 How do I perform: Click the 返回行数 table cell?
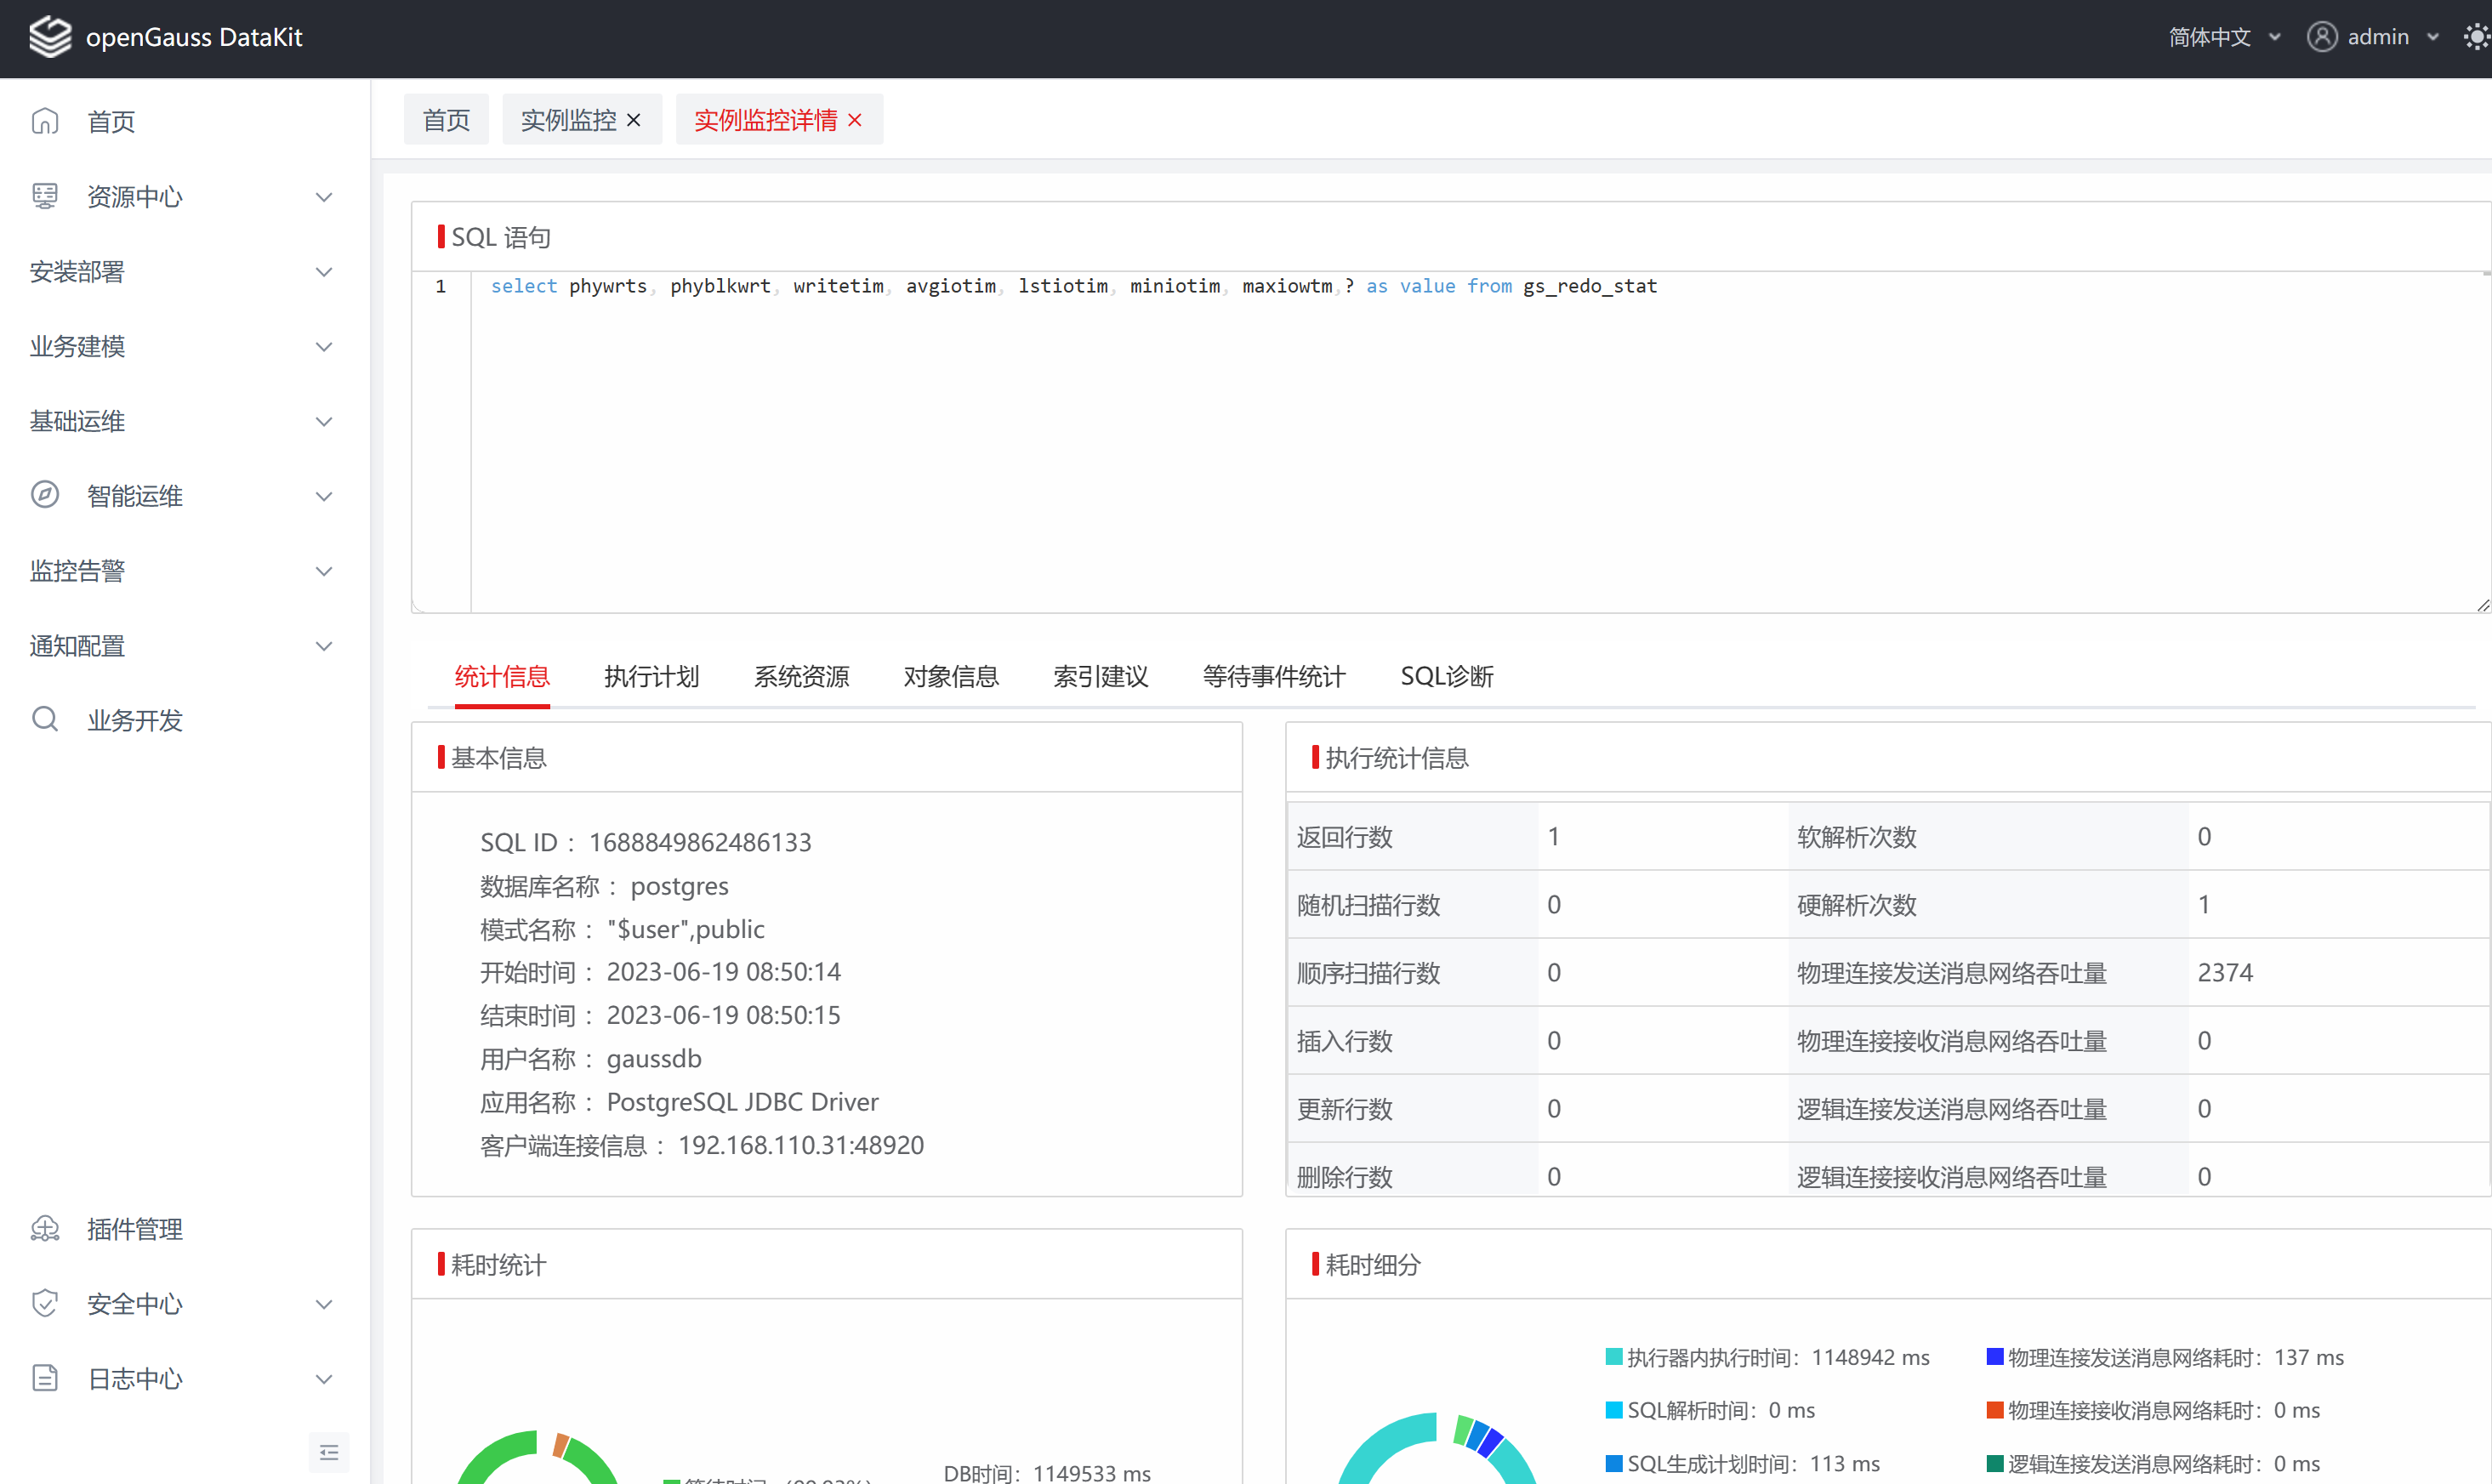coord(1413,836)
